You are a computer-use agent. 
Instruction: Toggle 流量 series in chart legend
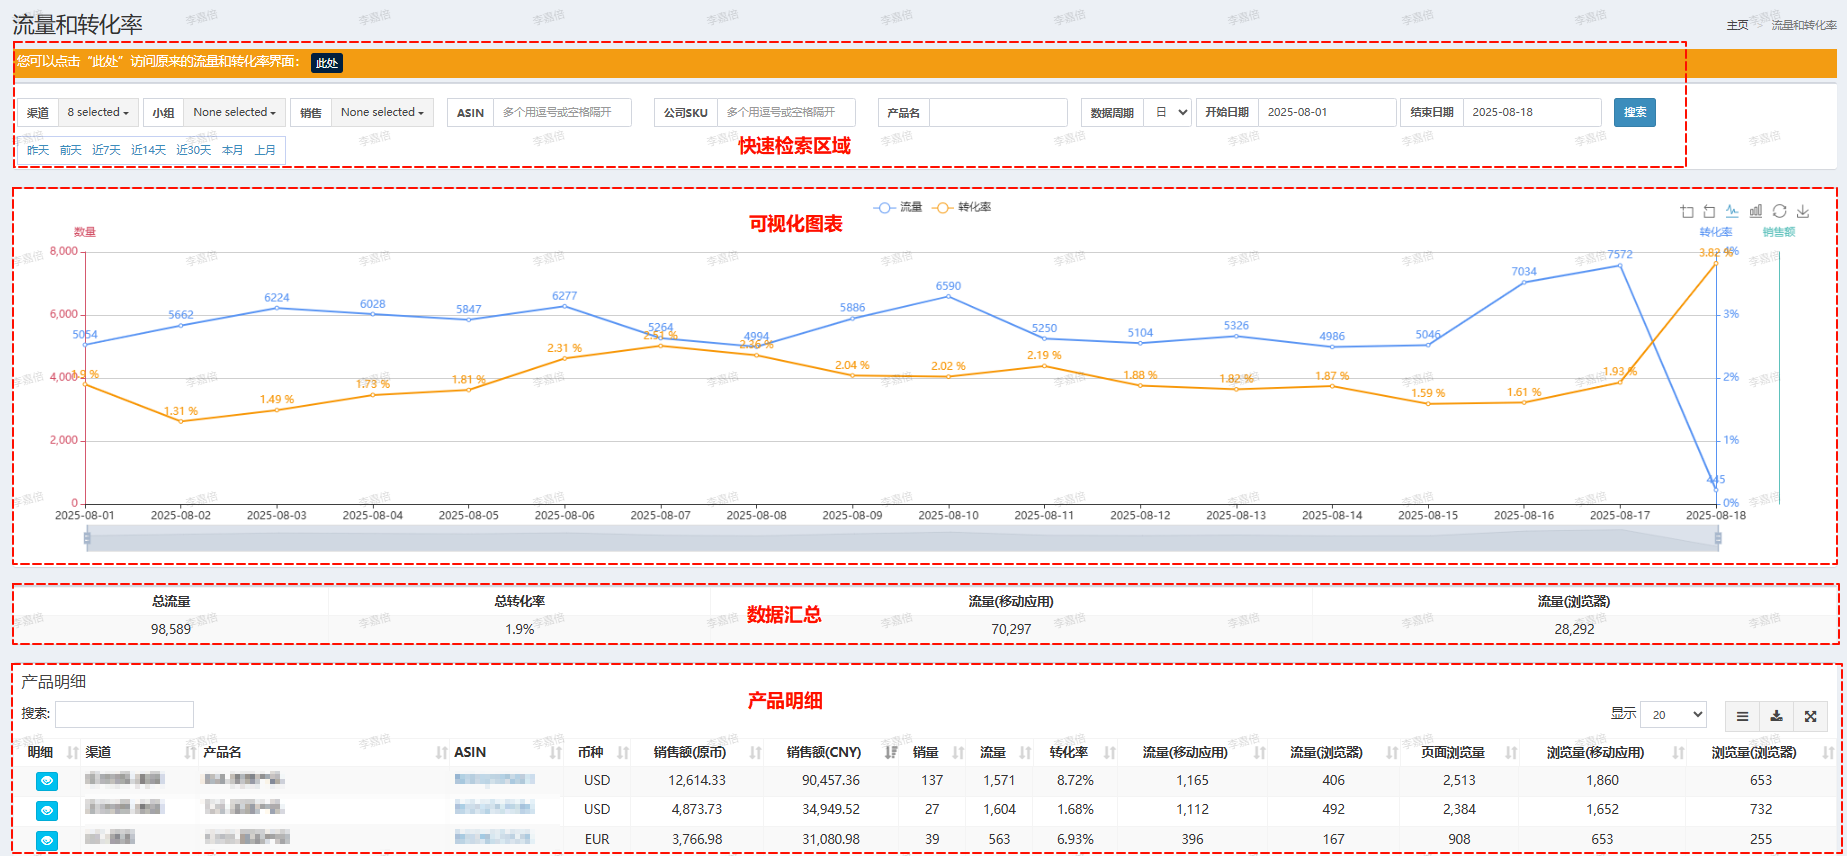898,207
